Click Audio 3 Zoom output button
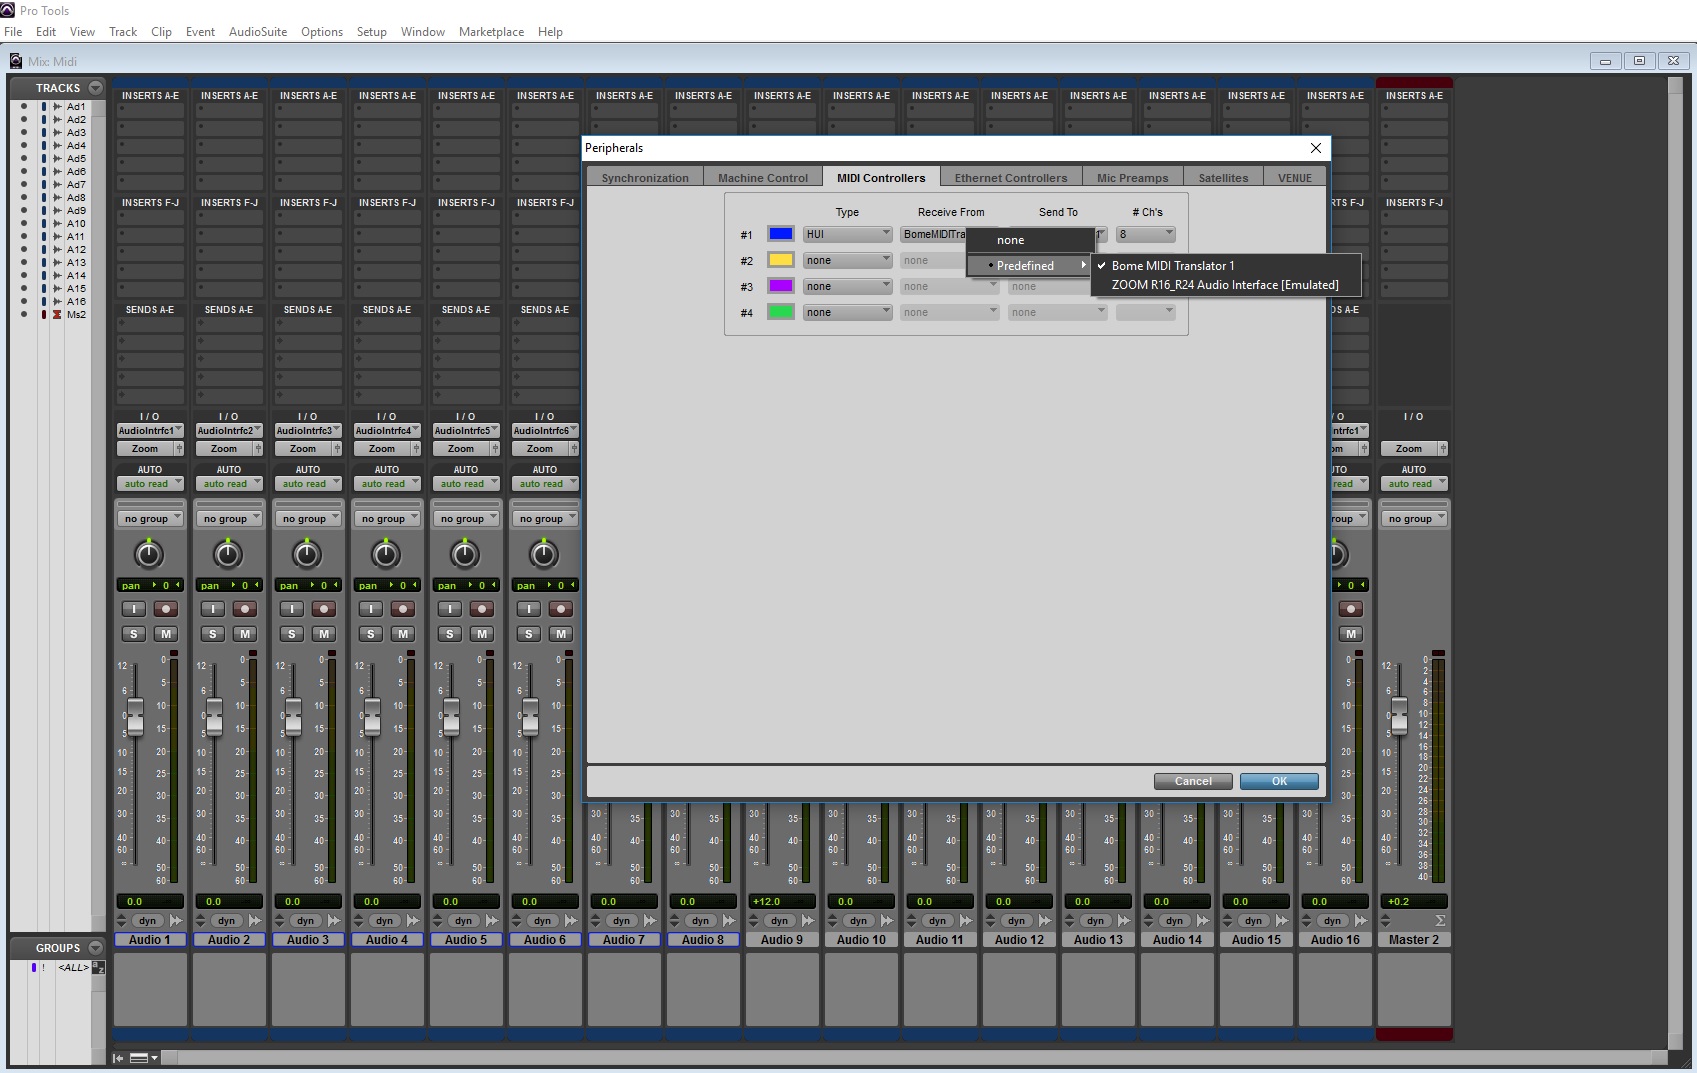 (303, 449)
